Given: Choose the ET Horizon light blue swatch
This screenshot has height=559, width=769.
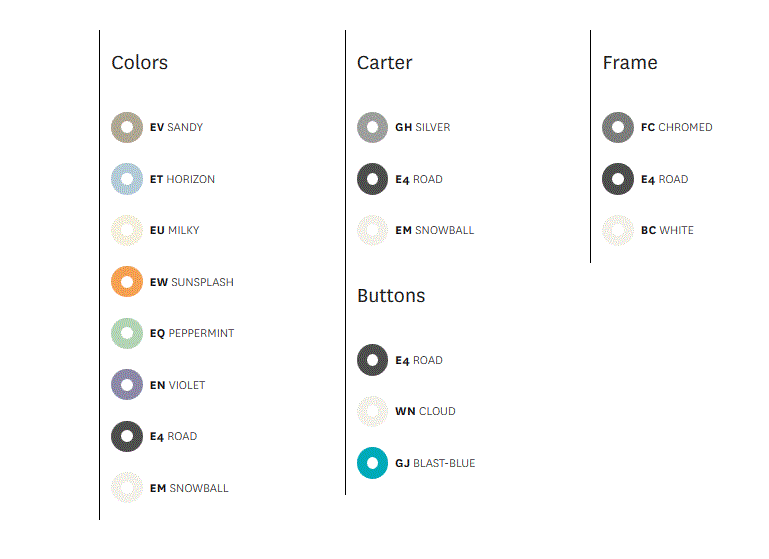Looking at the screenshot, I should pyautogui.click(x=127, y=179).
